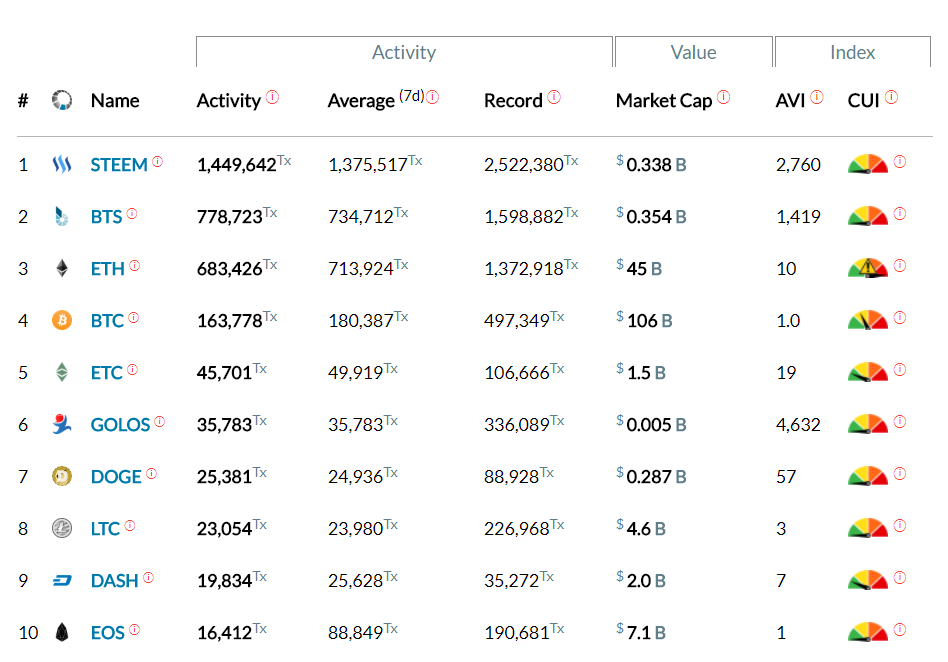Click the Bitcoin orange logo icon
948x662 pixels.
point(62,320)
